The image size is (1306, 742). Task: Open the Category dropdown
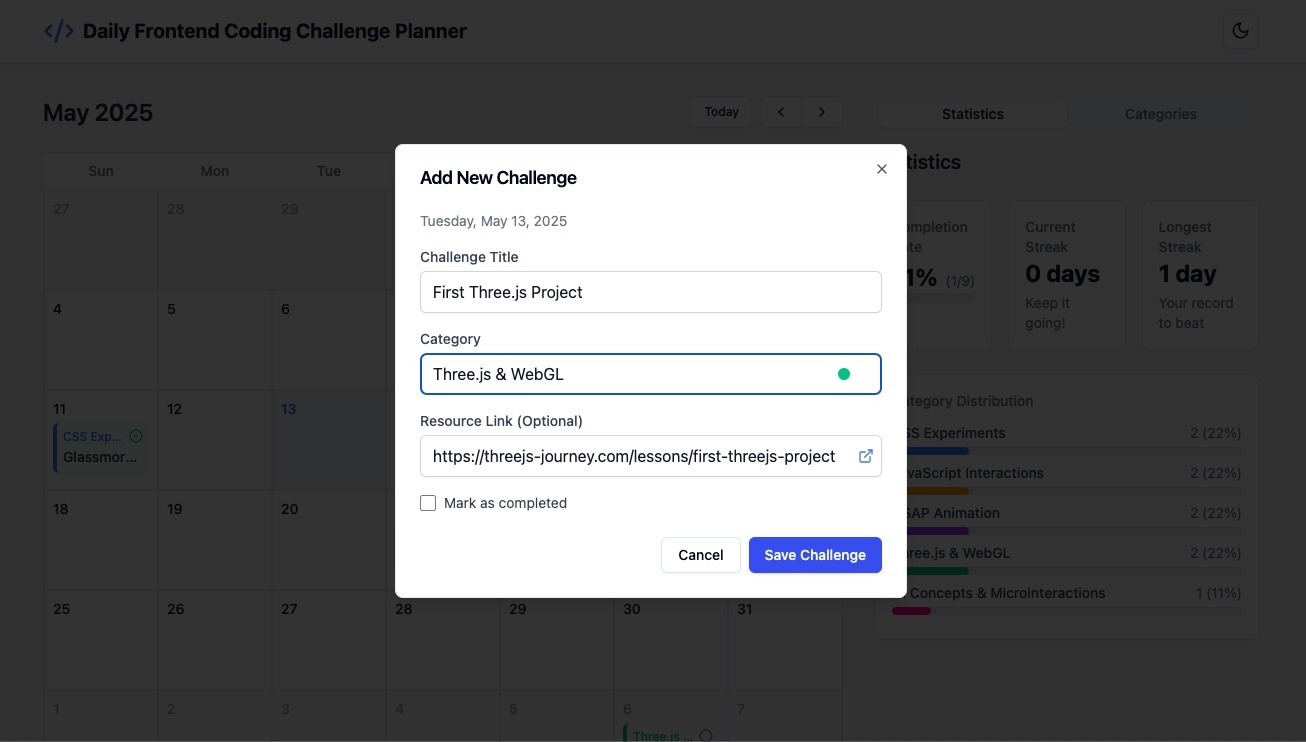coord(651,374)
